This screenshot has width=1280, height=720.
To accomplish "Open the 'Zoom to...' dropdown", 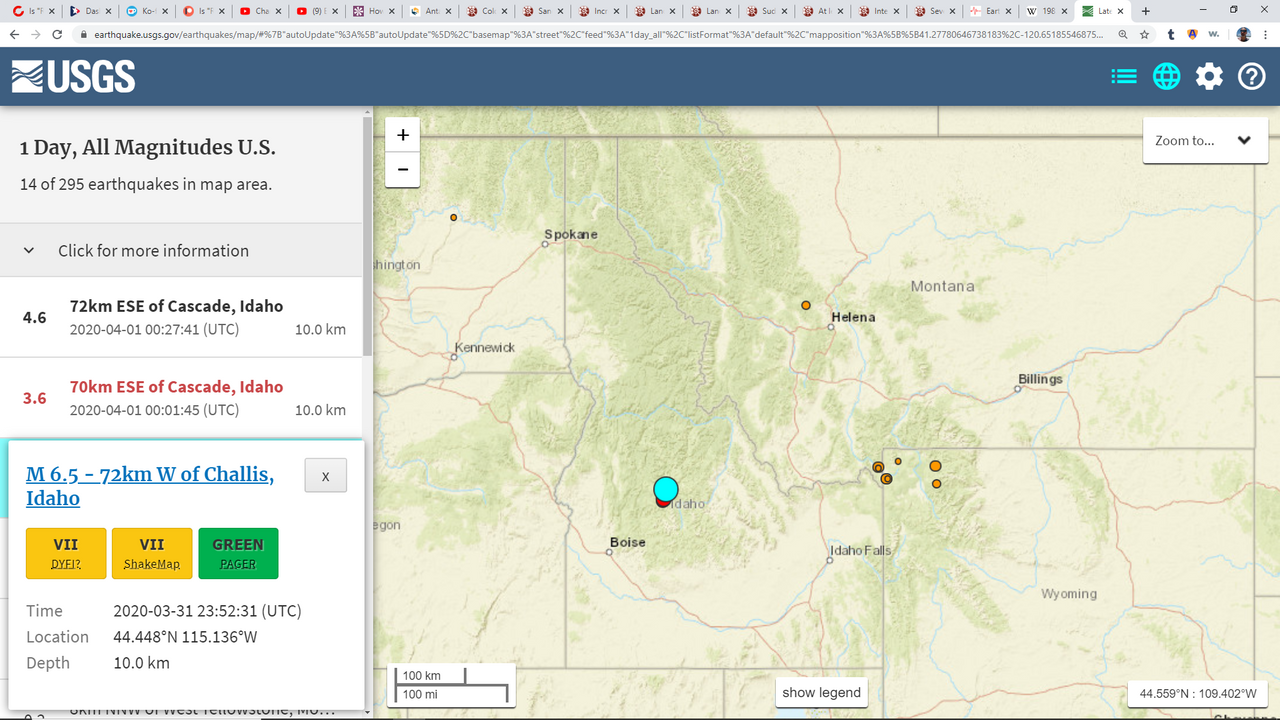I will coord(1204,141).
